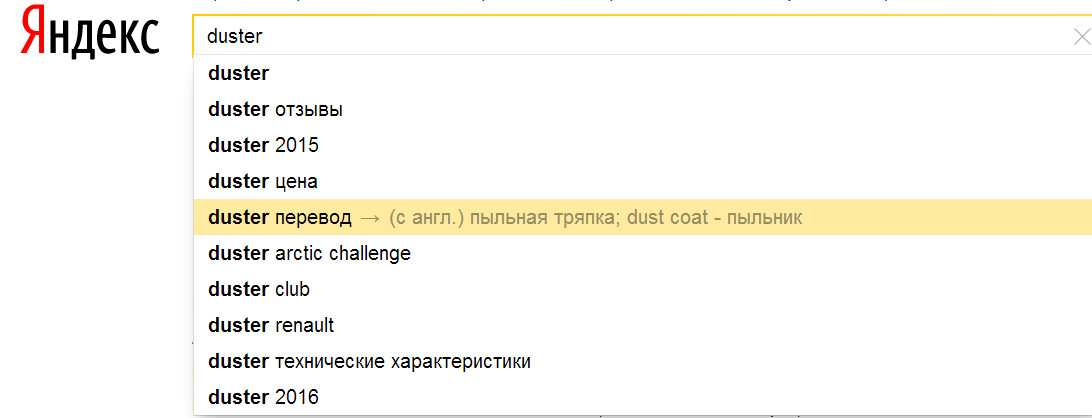Image resolution: width=1092 pixels, height=418 pixels.
Task: Select the plain "duster" suggestion
Action: [642, 73]
